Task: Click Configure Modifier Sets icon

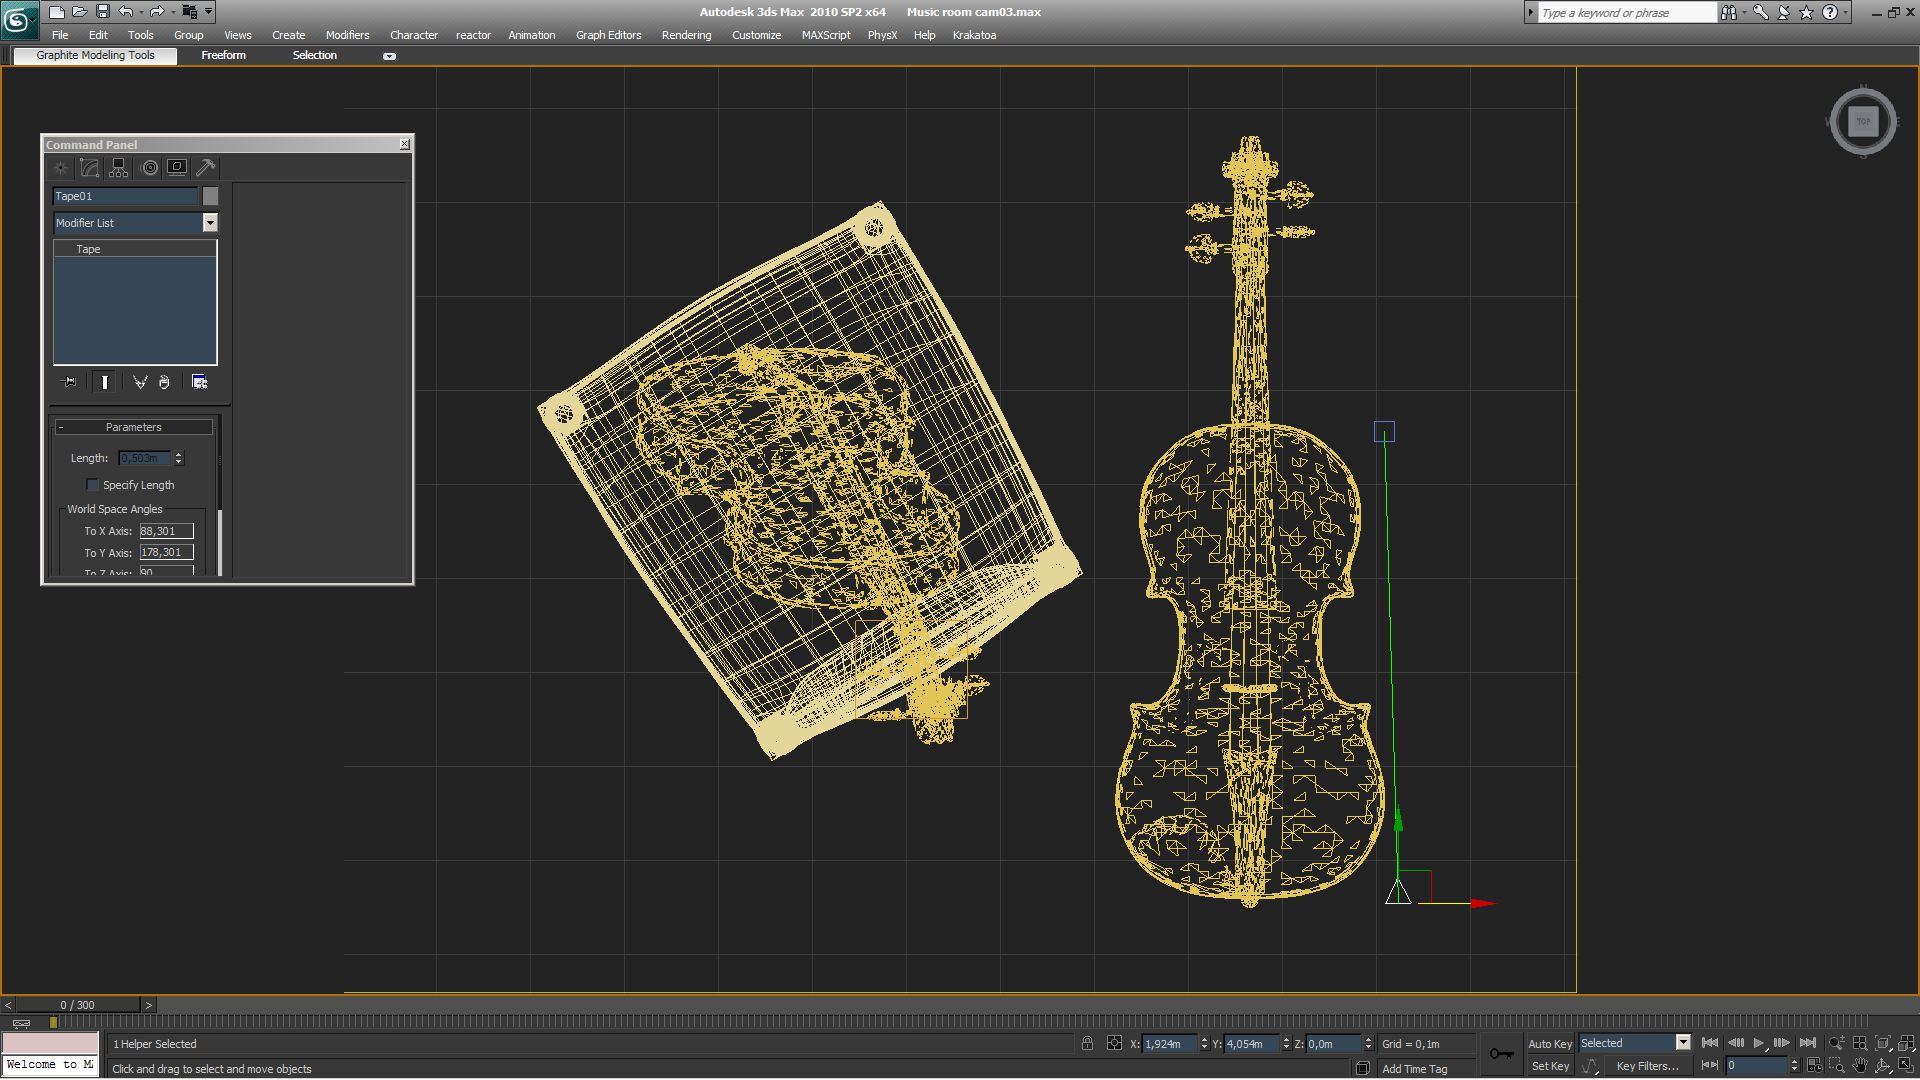Action: (199, 382)
